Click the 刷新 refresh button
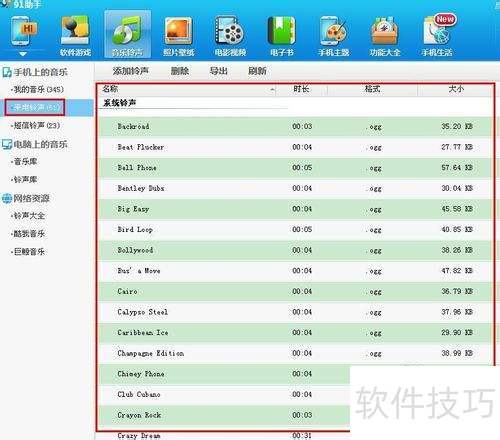This screenshot has height=440, width=500. 257,71
